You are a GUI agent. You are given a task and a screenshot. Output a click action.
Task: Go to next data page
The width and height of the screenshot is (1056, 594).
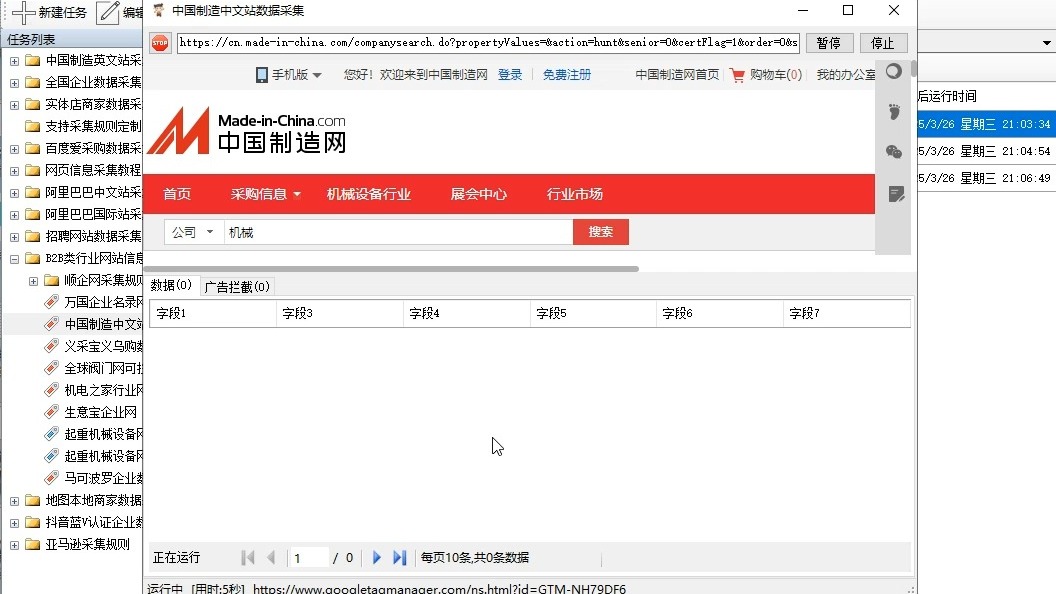click(376, 558)
